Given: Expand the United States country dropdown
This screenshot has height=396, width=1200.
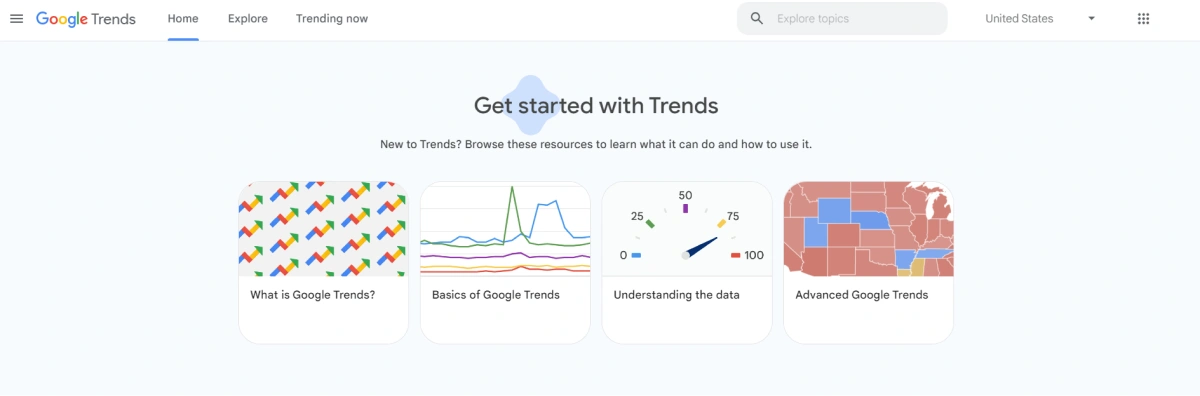Looking at the screenshot, I should 1041,19.
